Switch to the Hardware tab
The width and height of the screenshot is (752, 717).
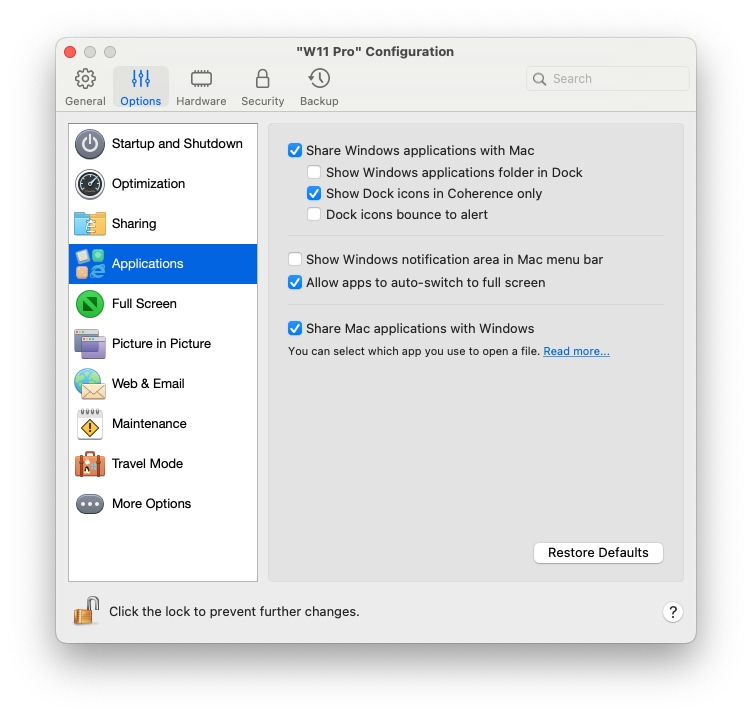[201, 87]
